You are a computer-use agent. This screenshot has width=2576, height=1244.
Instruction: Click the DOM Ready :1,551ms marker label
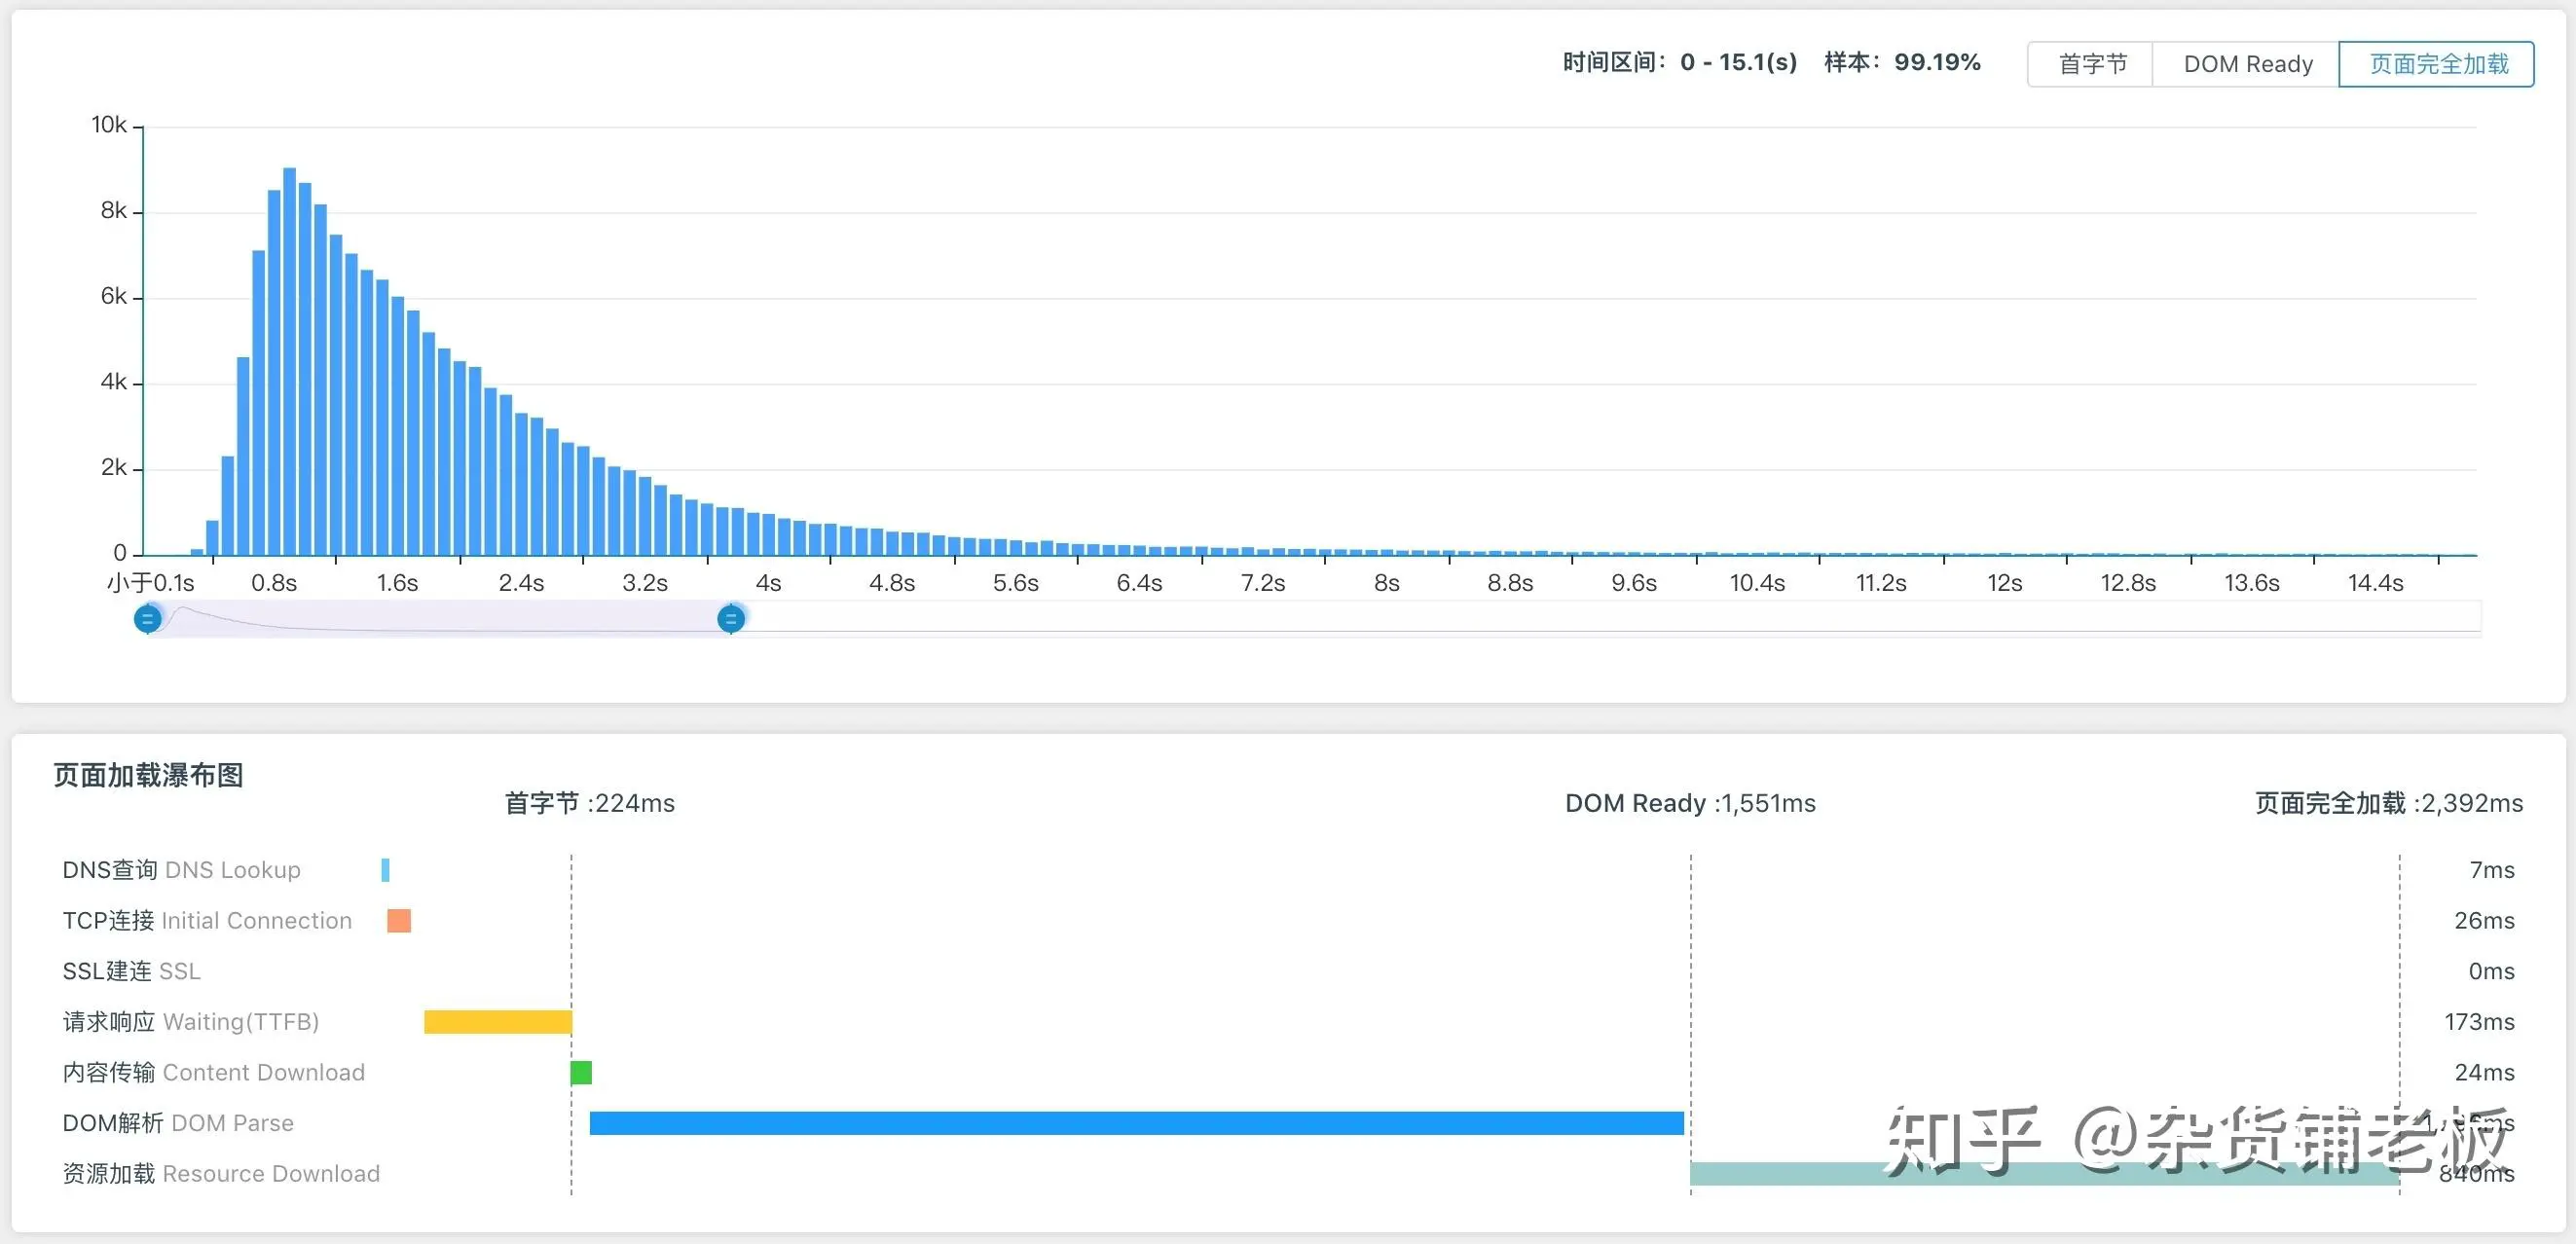[x=1689, y=803]
